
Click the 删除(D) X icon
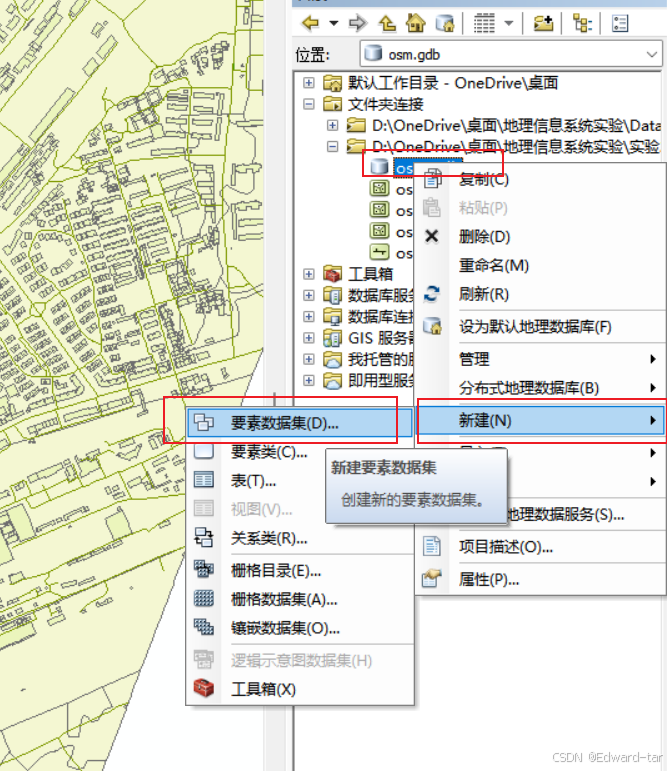(432, 237)
